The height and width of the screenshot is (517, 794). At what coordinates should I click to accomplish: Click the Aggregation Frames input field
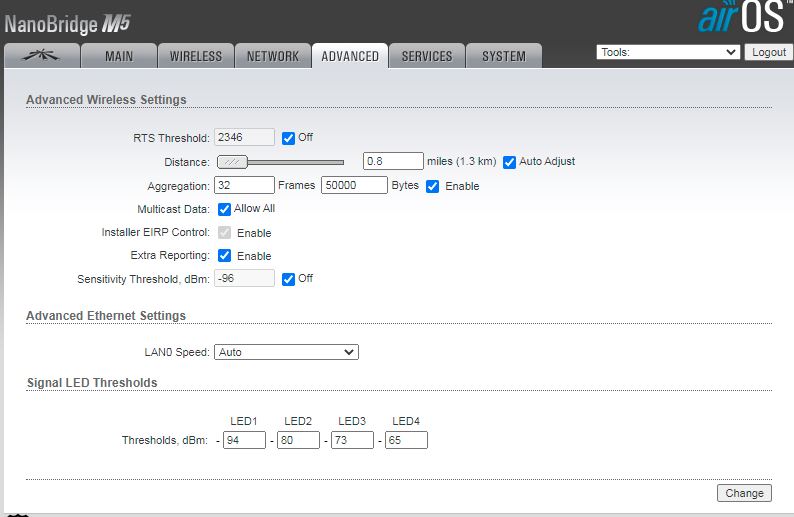245,186
